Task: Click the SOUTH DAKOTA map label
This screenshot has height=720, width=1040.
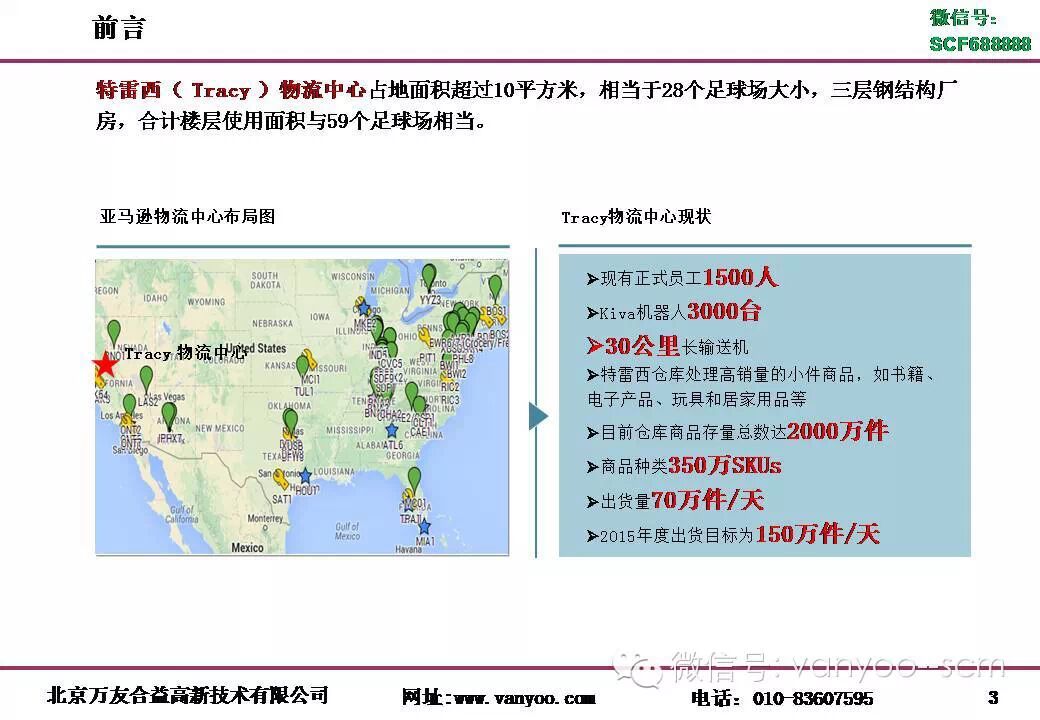Action: [265, 280]
